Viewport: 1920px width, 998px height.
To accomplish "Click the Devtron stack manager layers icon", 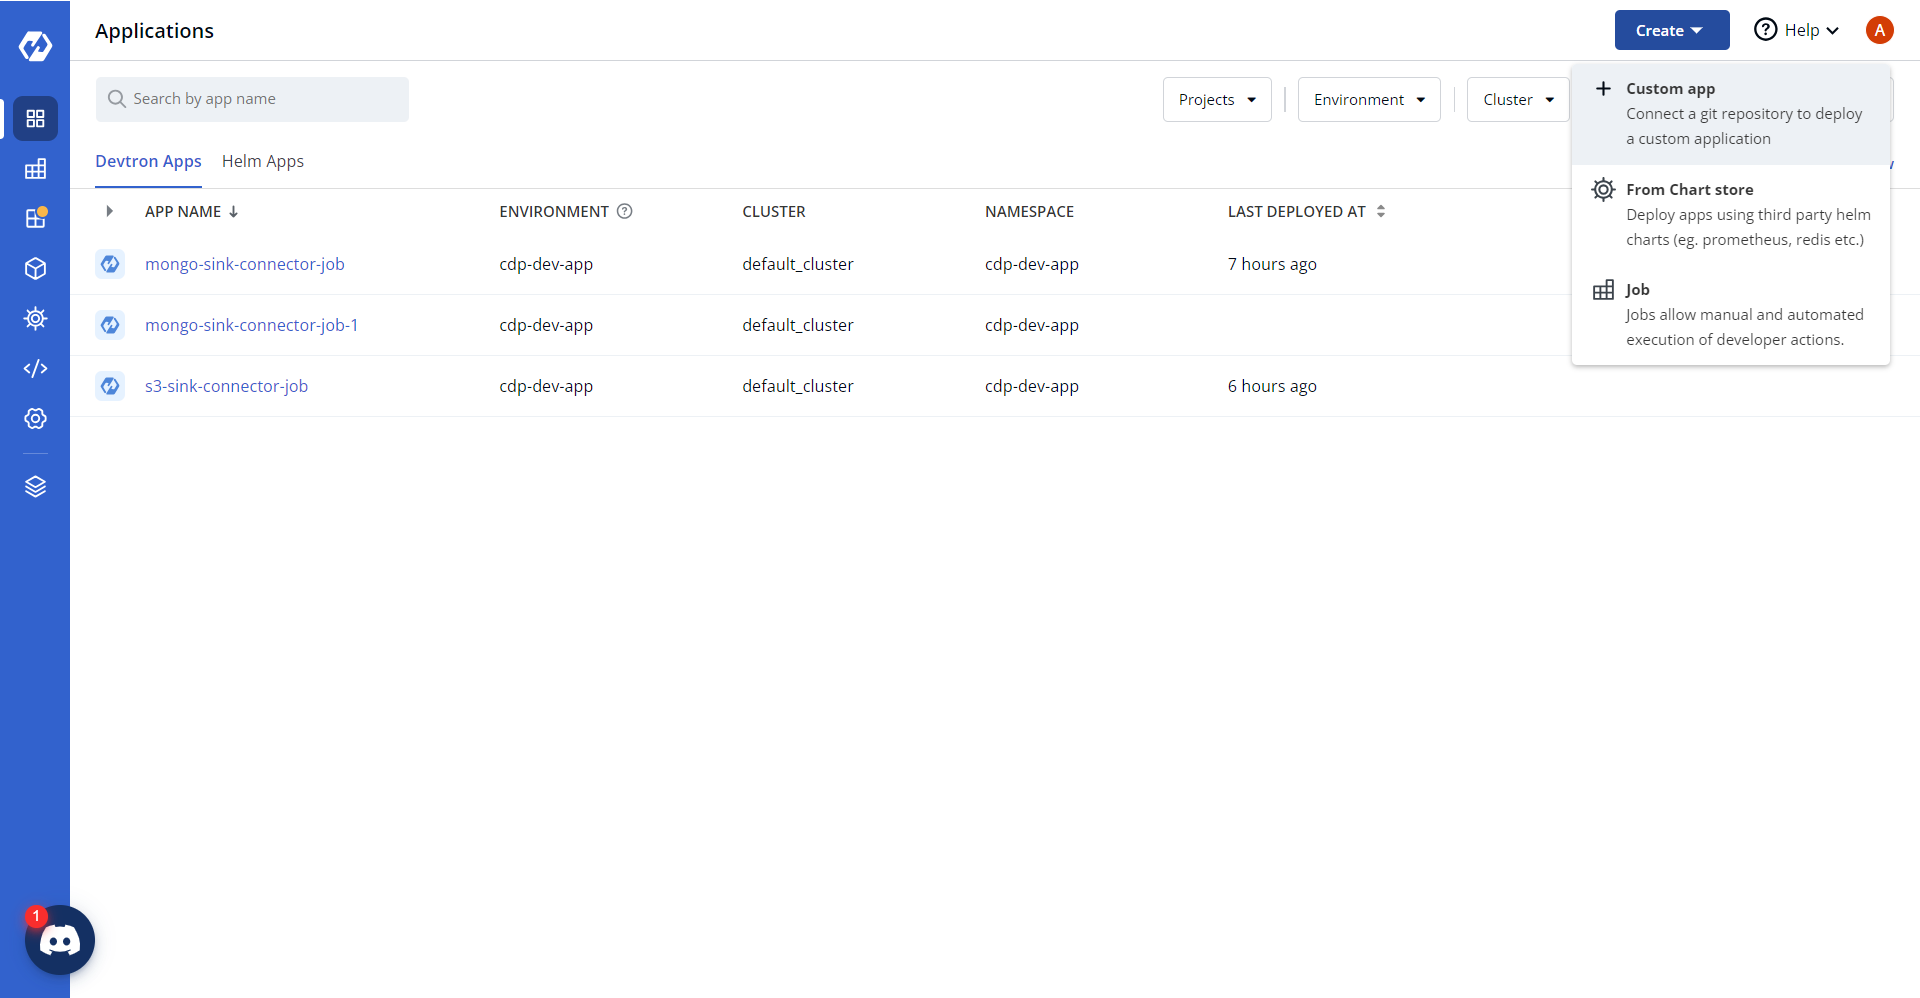I will 35,487.
